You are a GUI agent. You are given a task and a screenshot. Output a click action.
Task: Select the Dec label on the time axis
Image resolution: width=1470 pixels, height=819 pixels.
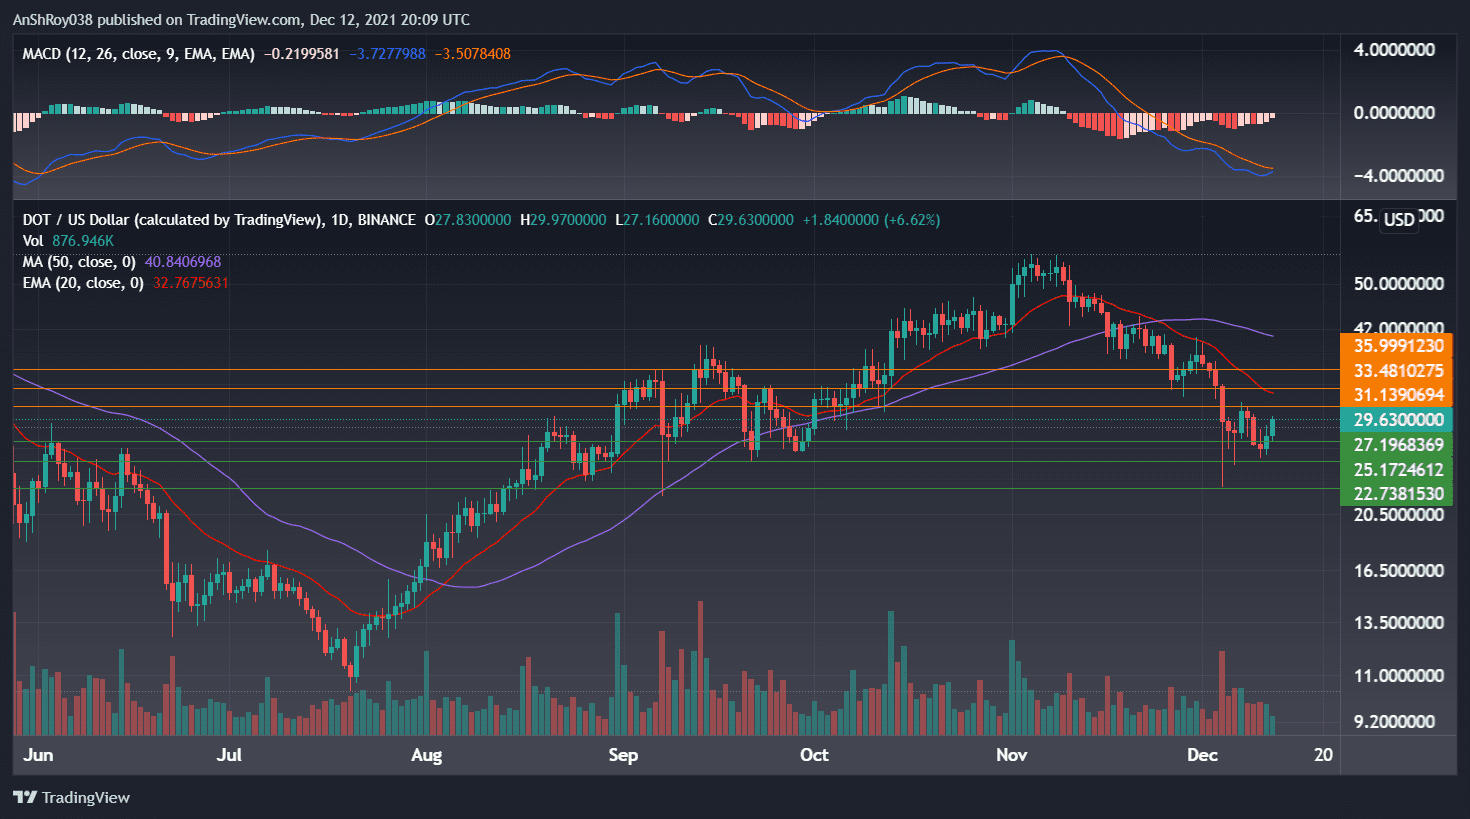1203,756
